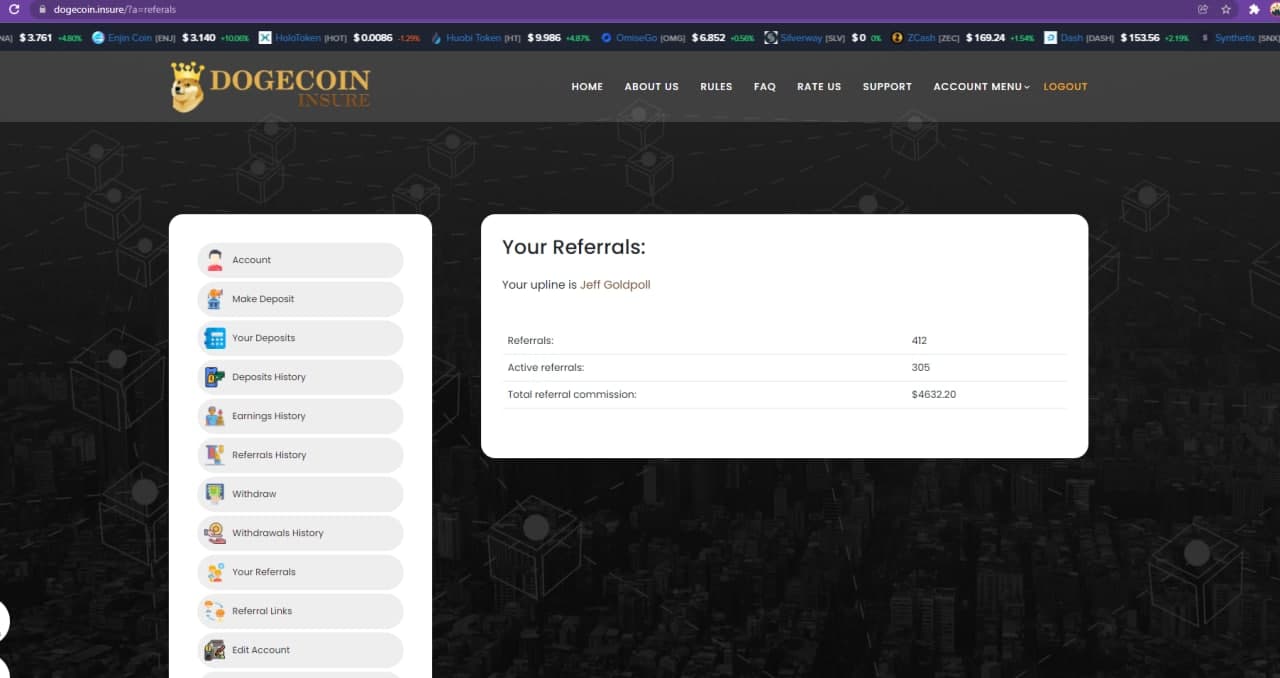Click the Earnings History icon
Screen dimensions: 1280x678
point(215,416)
